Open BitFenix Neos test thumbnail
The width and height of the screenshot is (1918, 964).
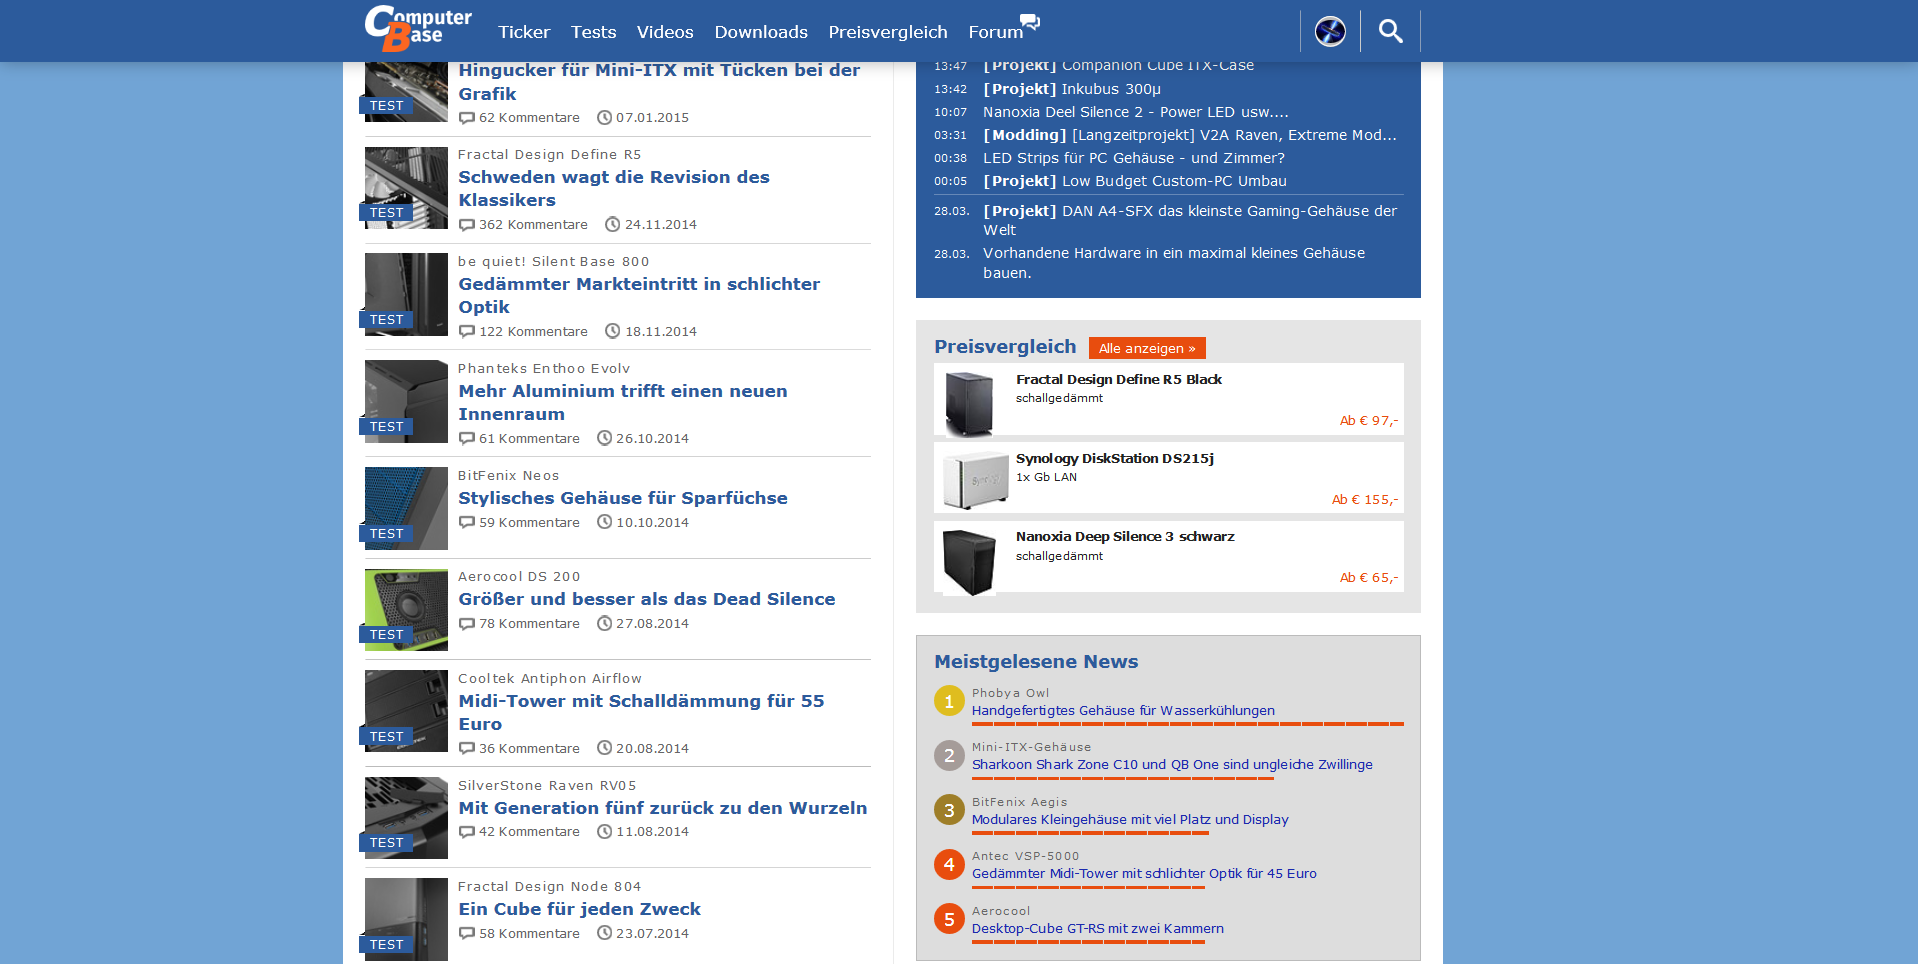[x=406, y=508]
